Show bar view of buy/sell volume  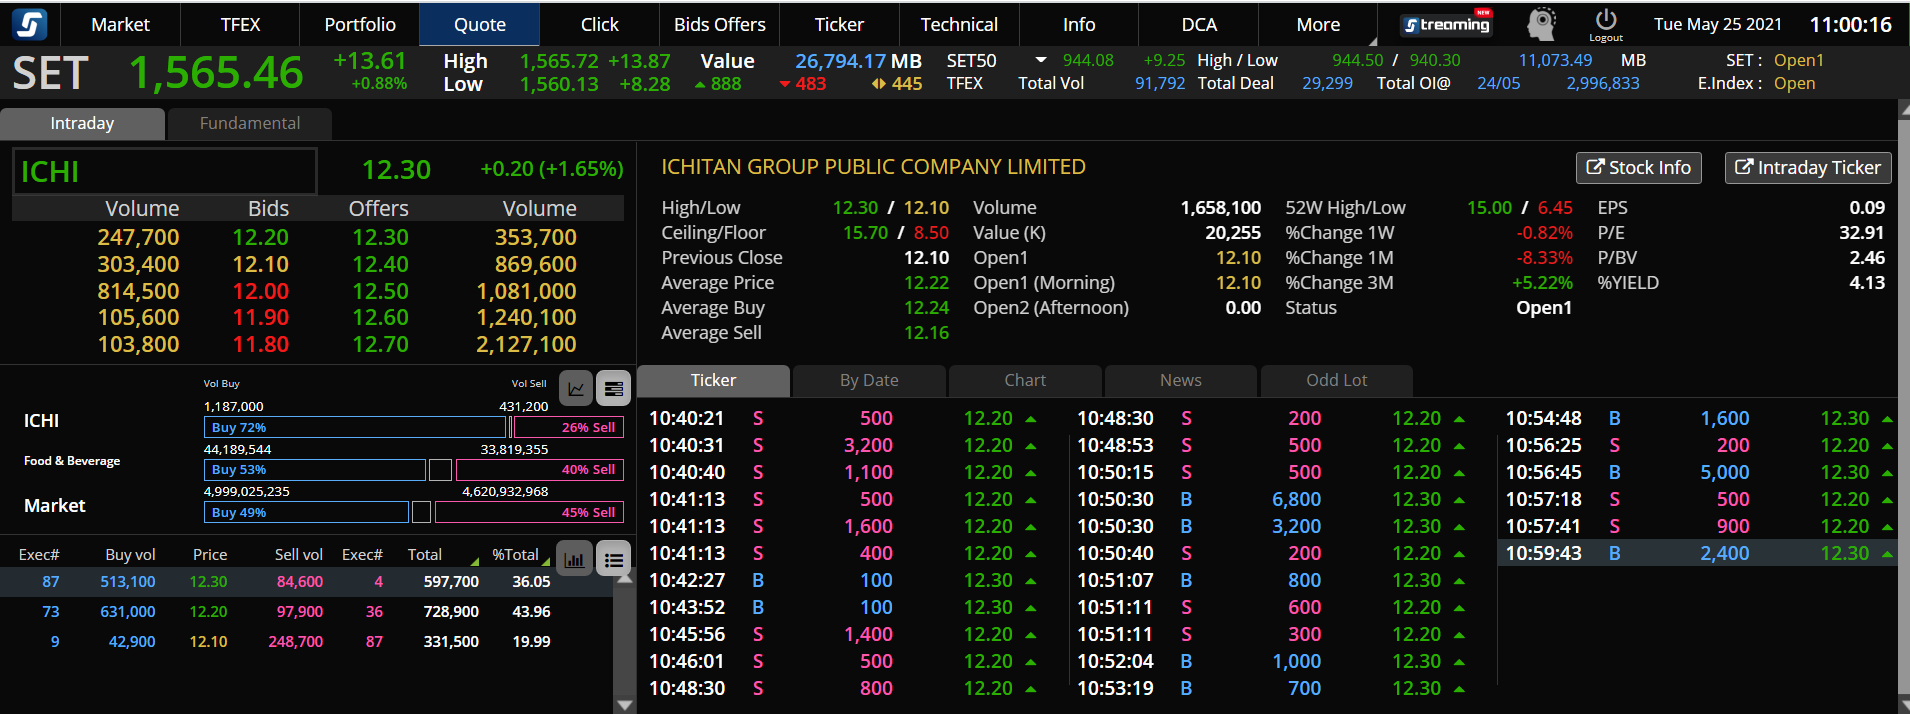614,388
